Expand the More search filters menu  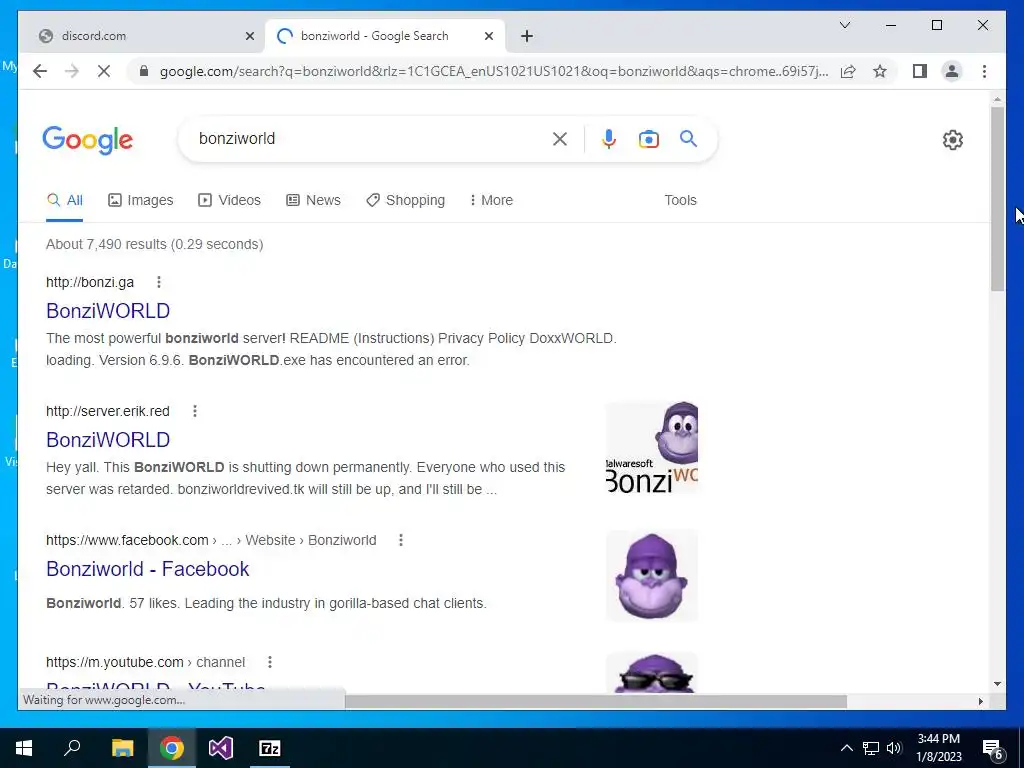click(x=491, y=200)
